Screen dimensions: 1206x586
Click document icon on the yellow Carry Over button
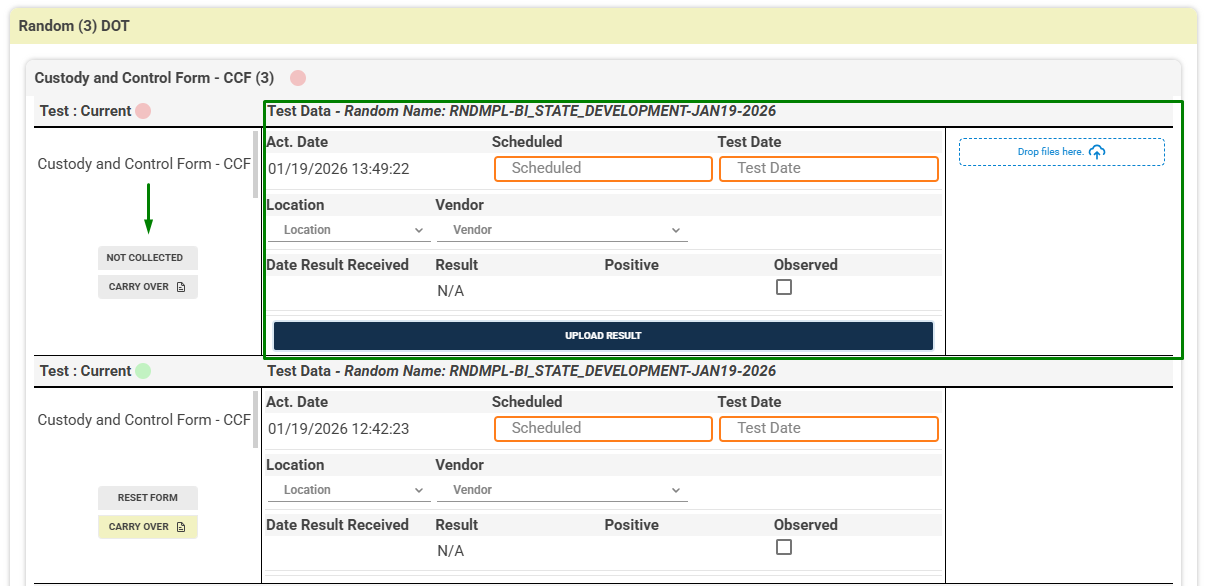pos(181,527)
